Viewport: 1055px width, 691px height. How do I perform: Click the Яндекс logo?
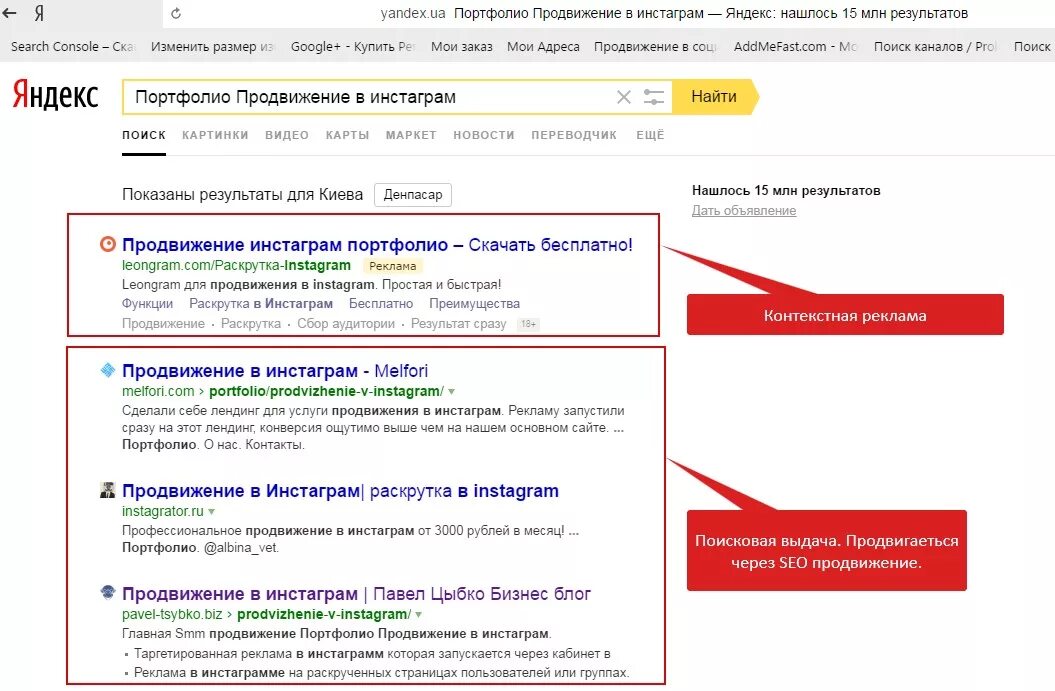(x=55, y=95)
